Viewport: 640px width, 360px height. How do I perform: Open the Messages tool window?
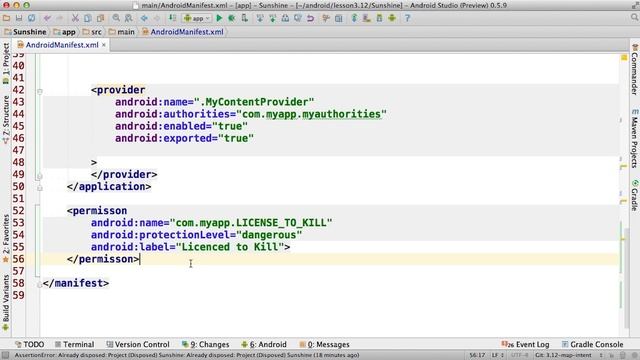(x=324, y=344)
